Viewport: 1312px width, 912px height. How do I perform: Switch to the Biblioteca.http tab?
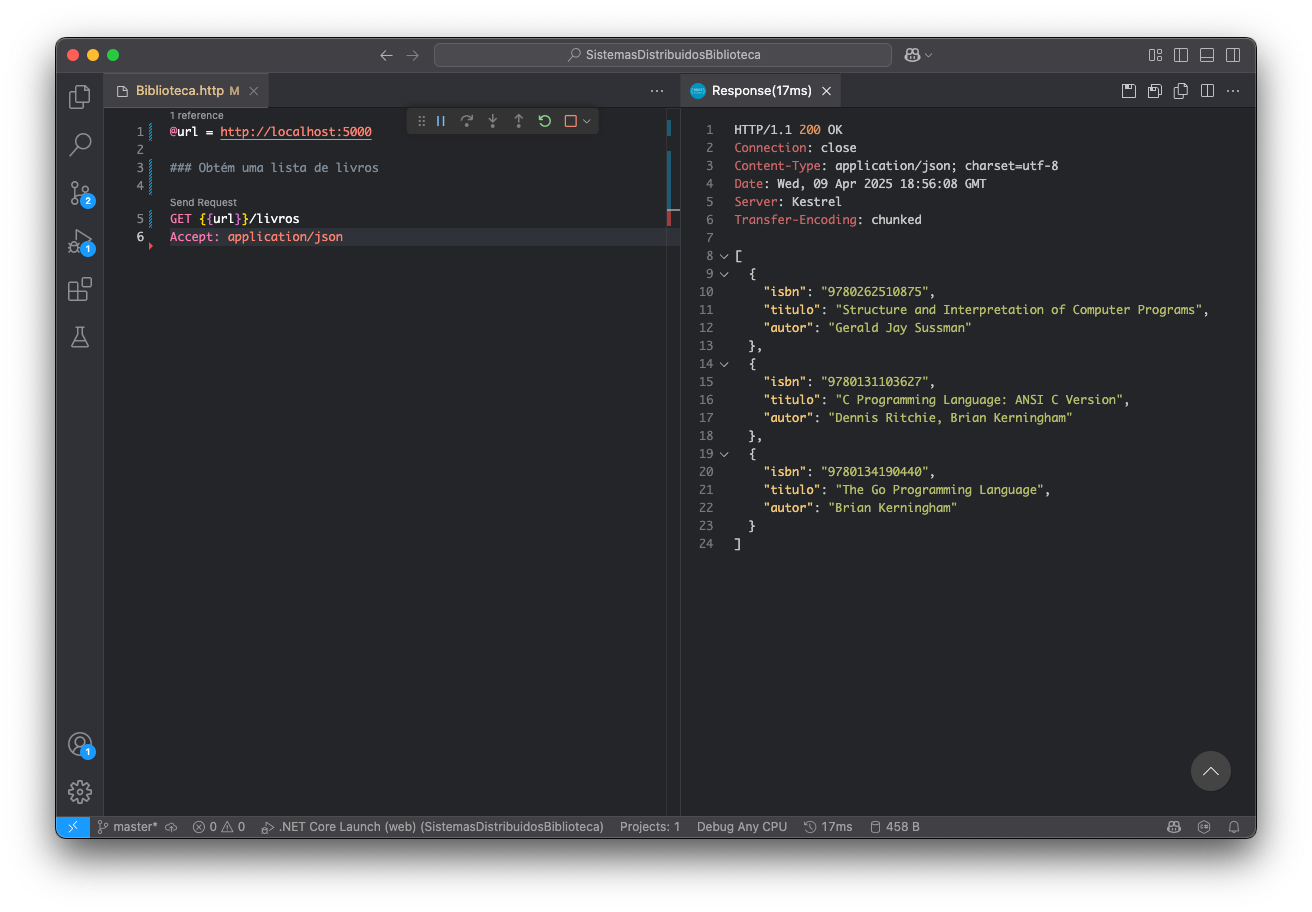pyautogui.click(x=179, y=91)
